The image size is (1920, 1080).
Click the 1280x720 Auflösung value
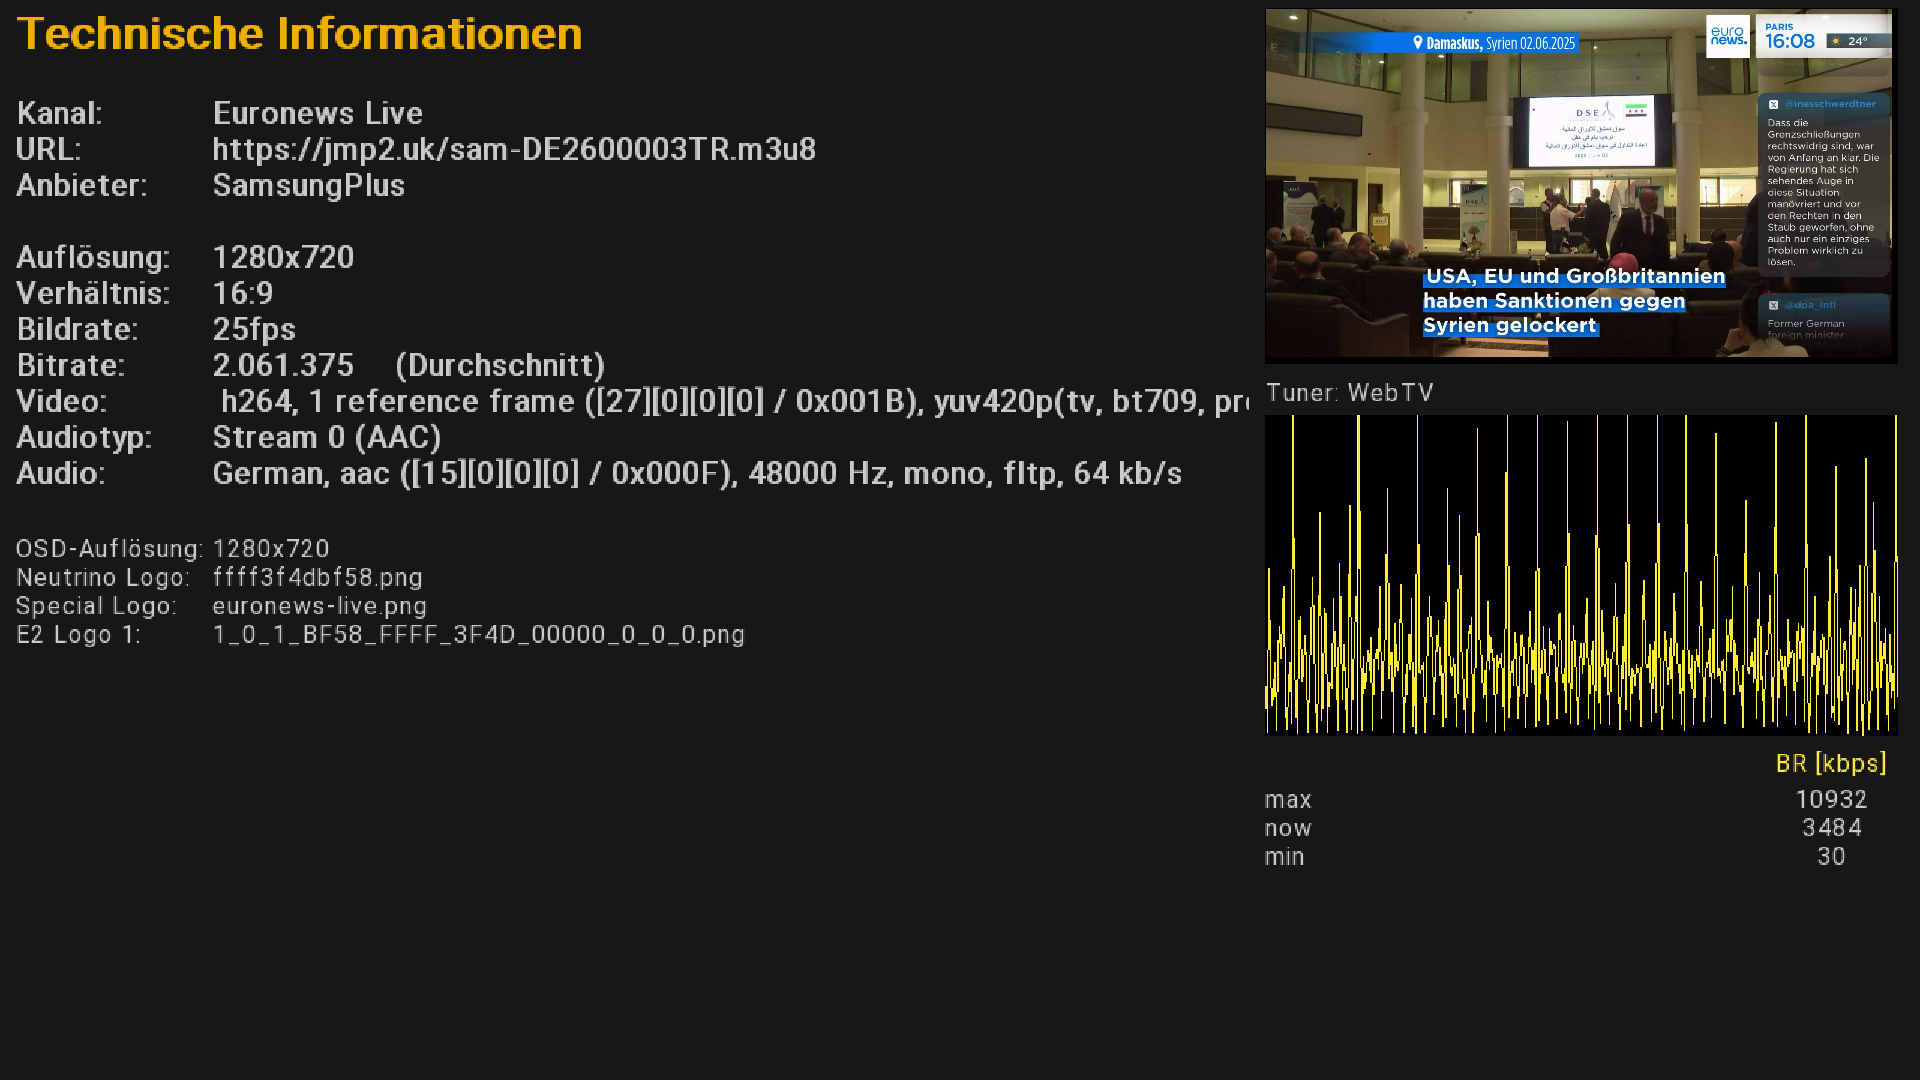(x=283, y=258)
